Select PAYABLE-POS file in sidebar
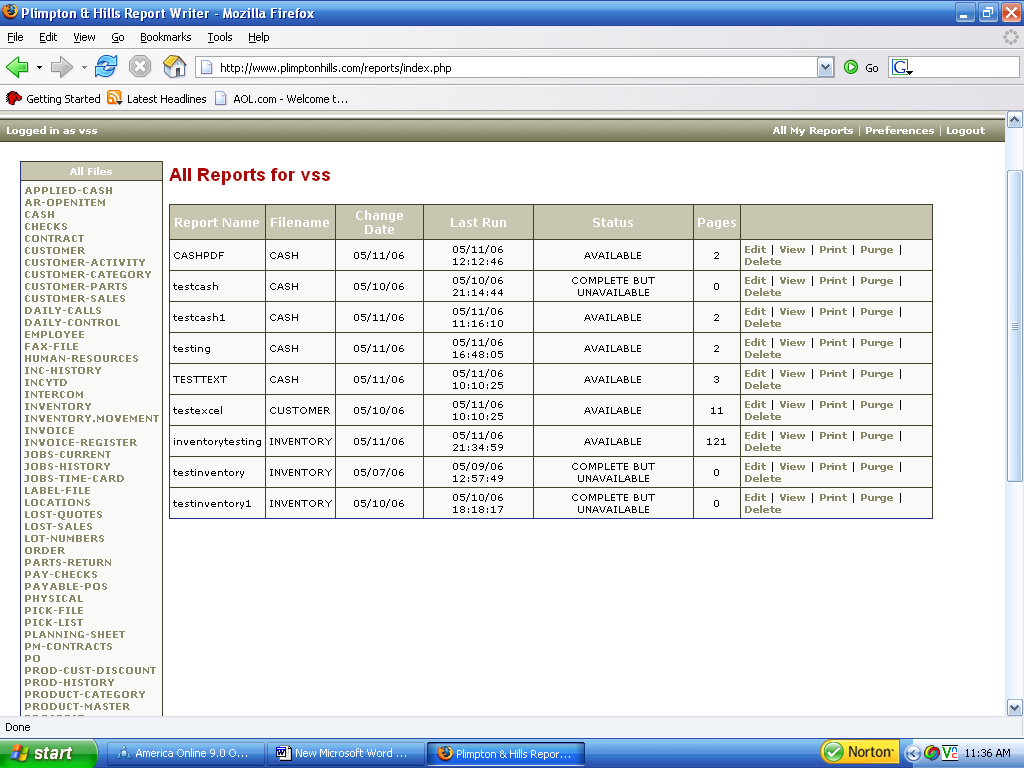 [x=66, y=586]
